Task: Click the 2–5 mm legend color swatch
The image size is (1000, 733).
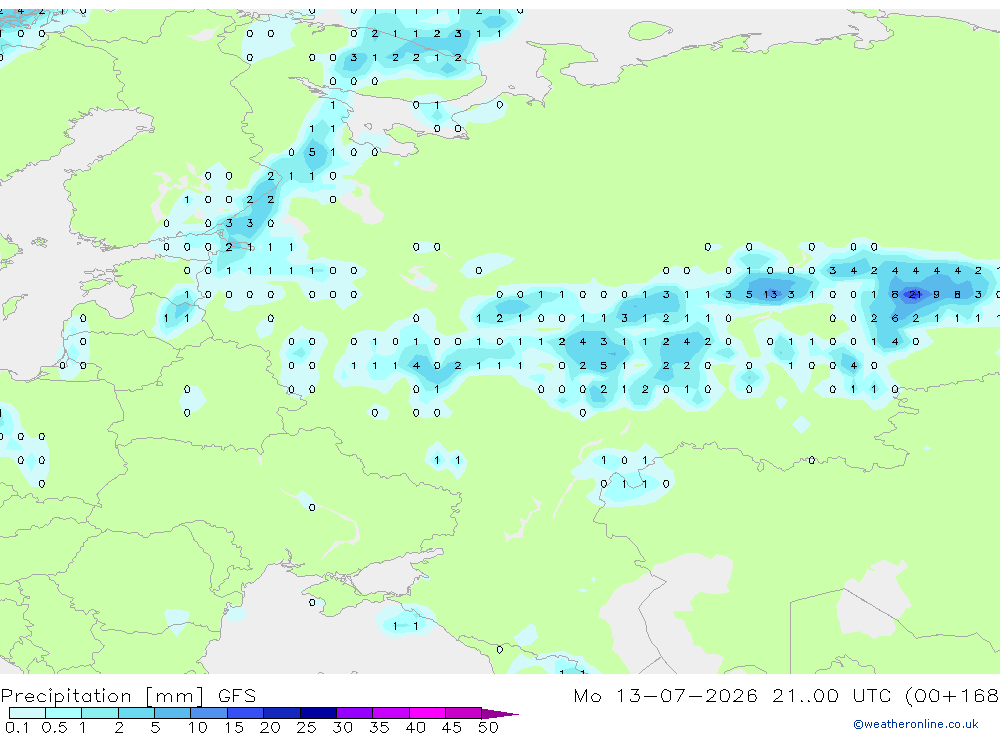Action: 136,713
